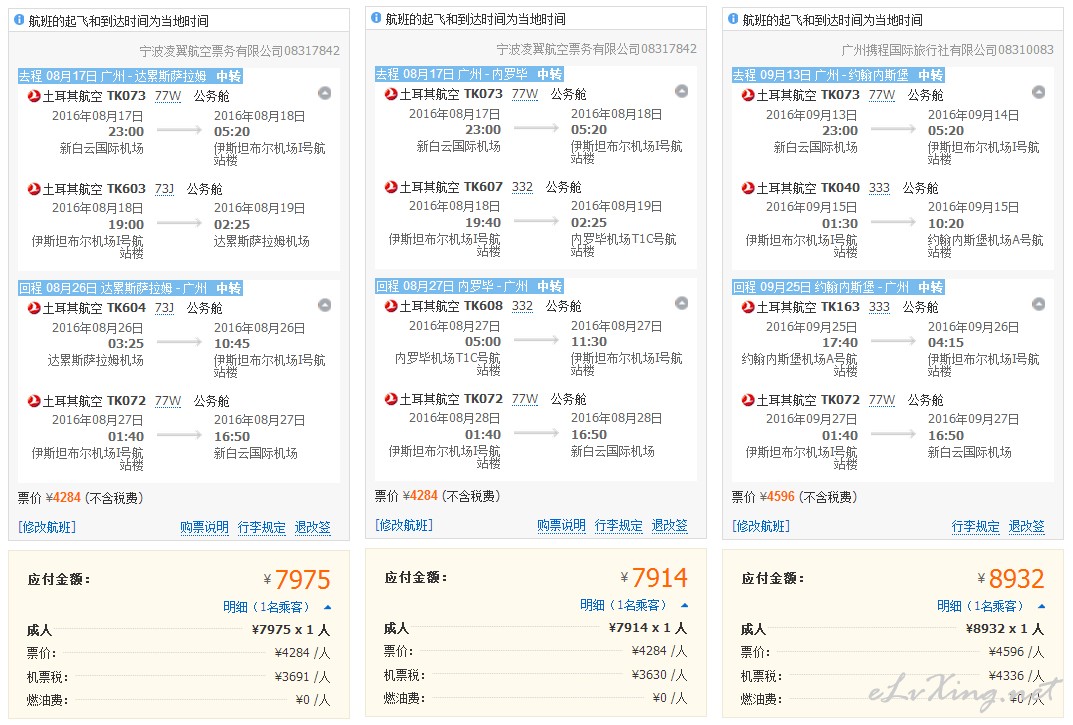This screenshot has height=725, width=1073.
Task: Click the airline logo for TK072 returning from 达累斯萨拉姆
Action: click(x=34, y=400)
